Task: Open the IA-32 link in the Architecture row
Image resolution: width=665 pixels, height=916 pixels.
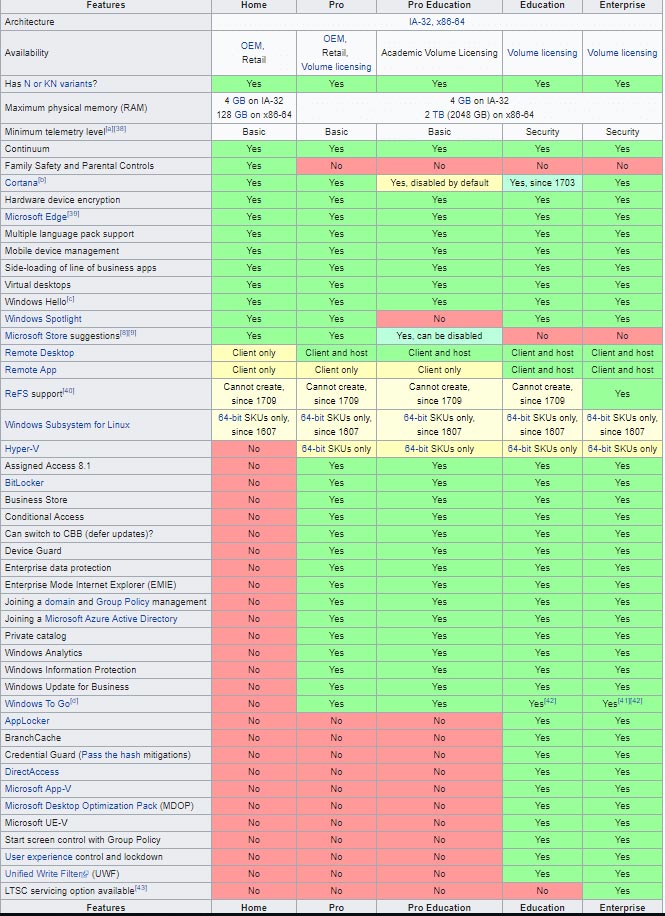Action: point(418,22)
